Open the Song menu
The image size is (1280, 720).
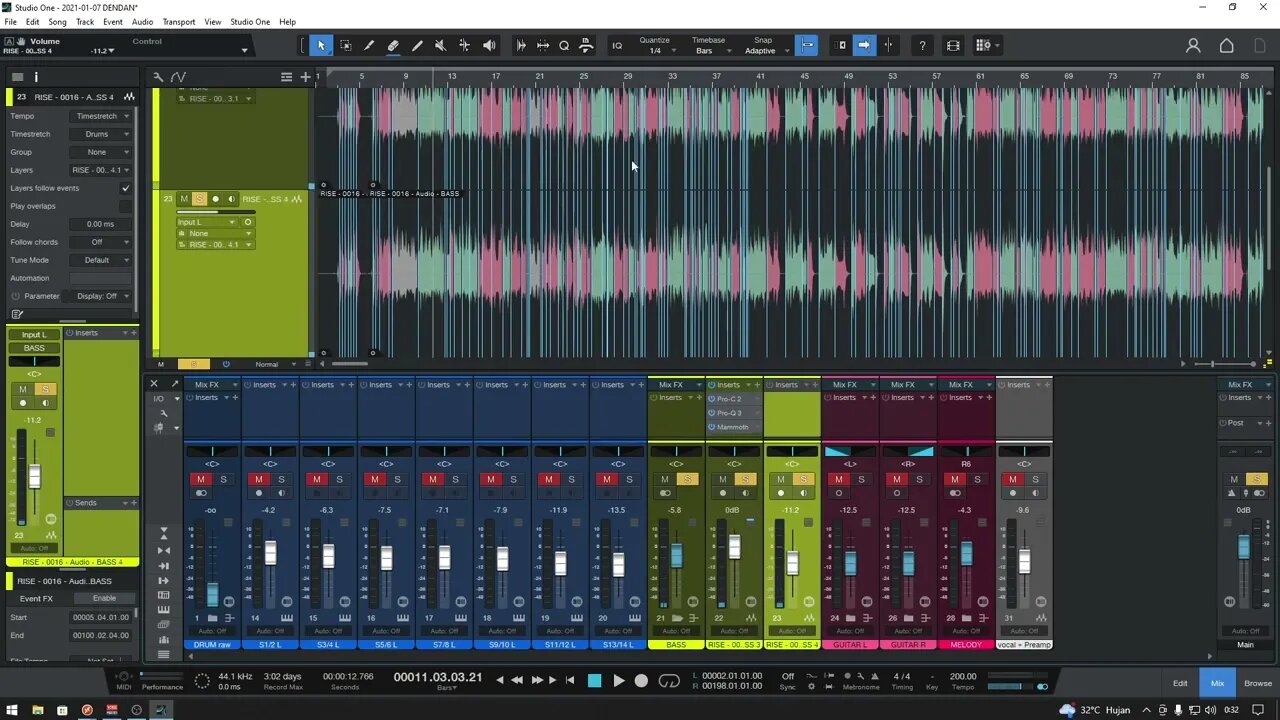click(58, 22)
